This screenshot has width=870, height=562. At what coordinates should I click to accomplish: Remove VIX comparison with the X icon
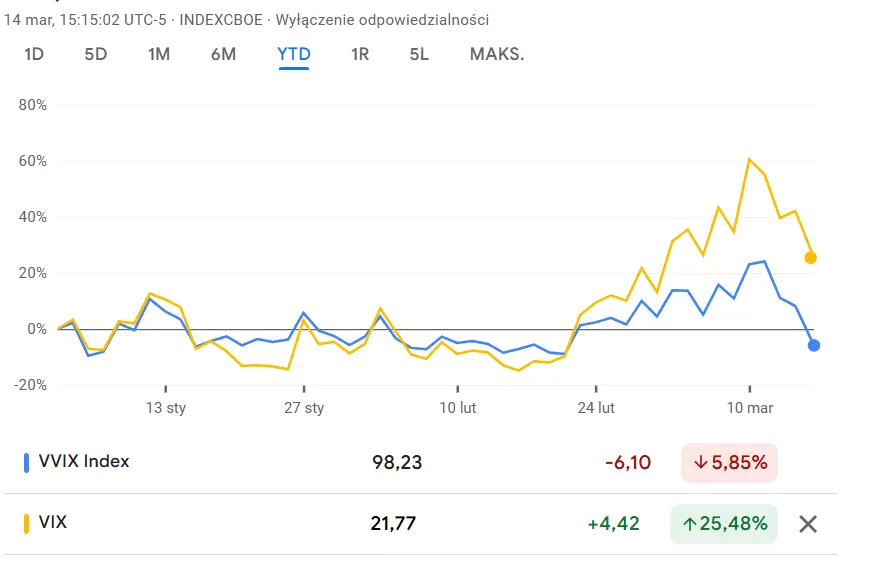point(808,524)
